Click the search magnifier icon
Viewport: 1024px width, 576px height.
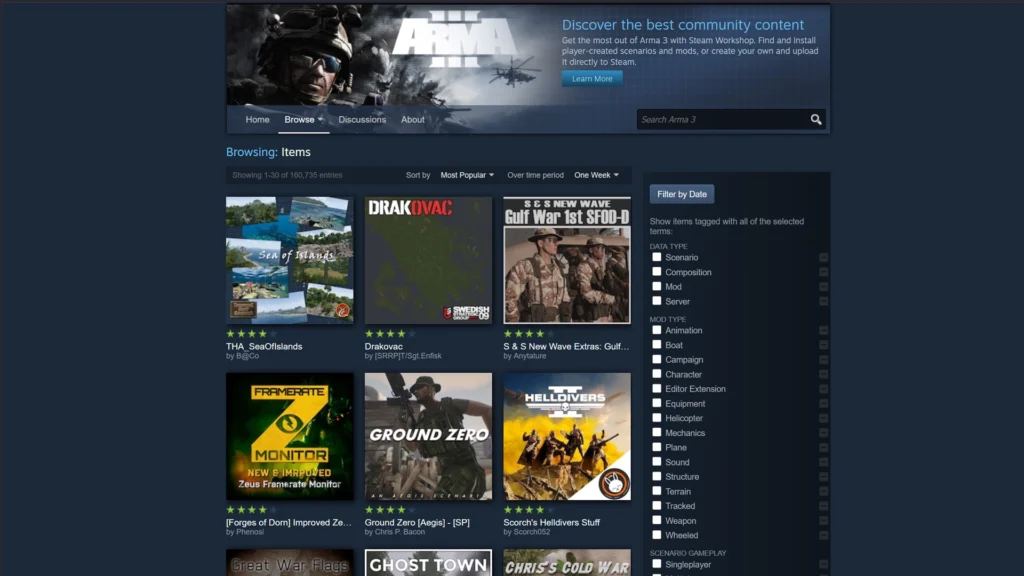pyautogui.click(x=816, y=120)
